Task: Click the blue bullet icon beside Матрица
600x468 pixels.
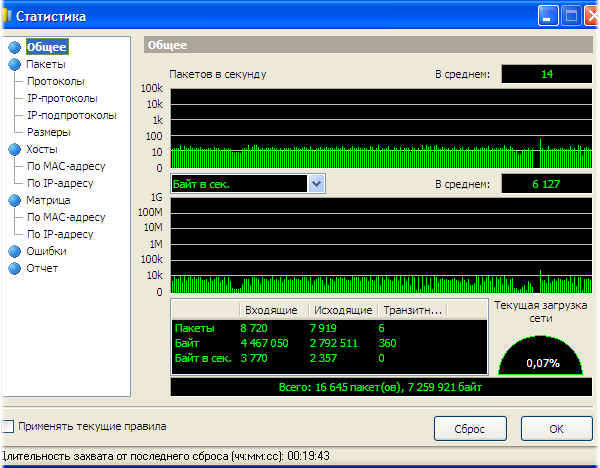Action: tap(15, 200)
